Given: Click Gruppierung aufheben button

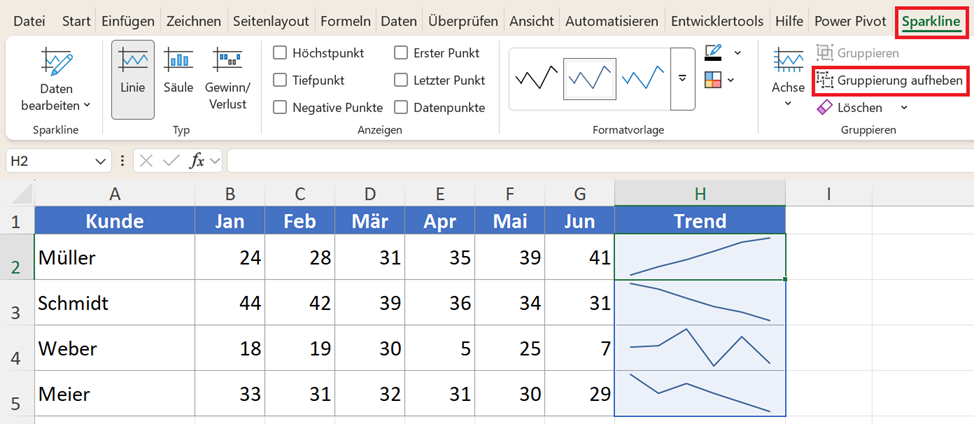Looking at the screenshot, I should point(890,81).
